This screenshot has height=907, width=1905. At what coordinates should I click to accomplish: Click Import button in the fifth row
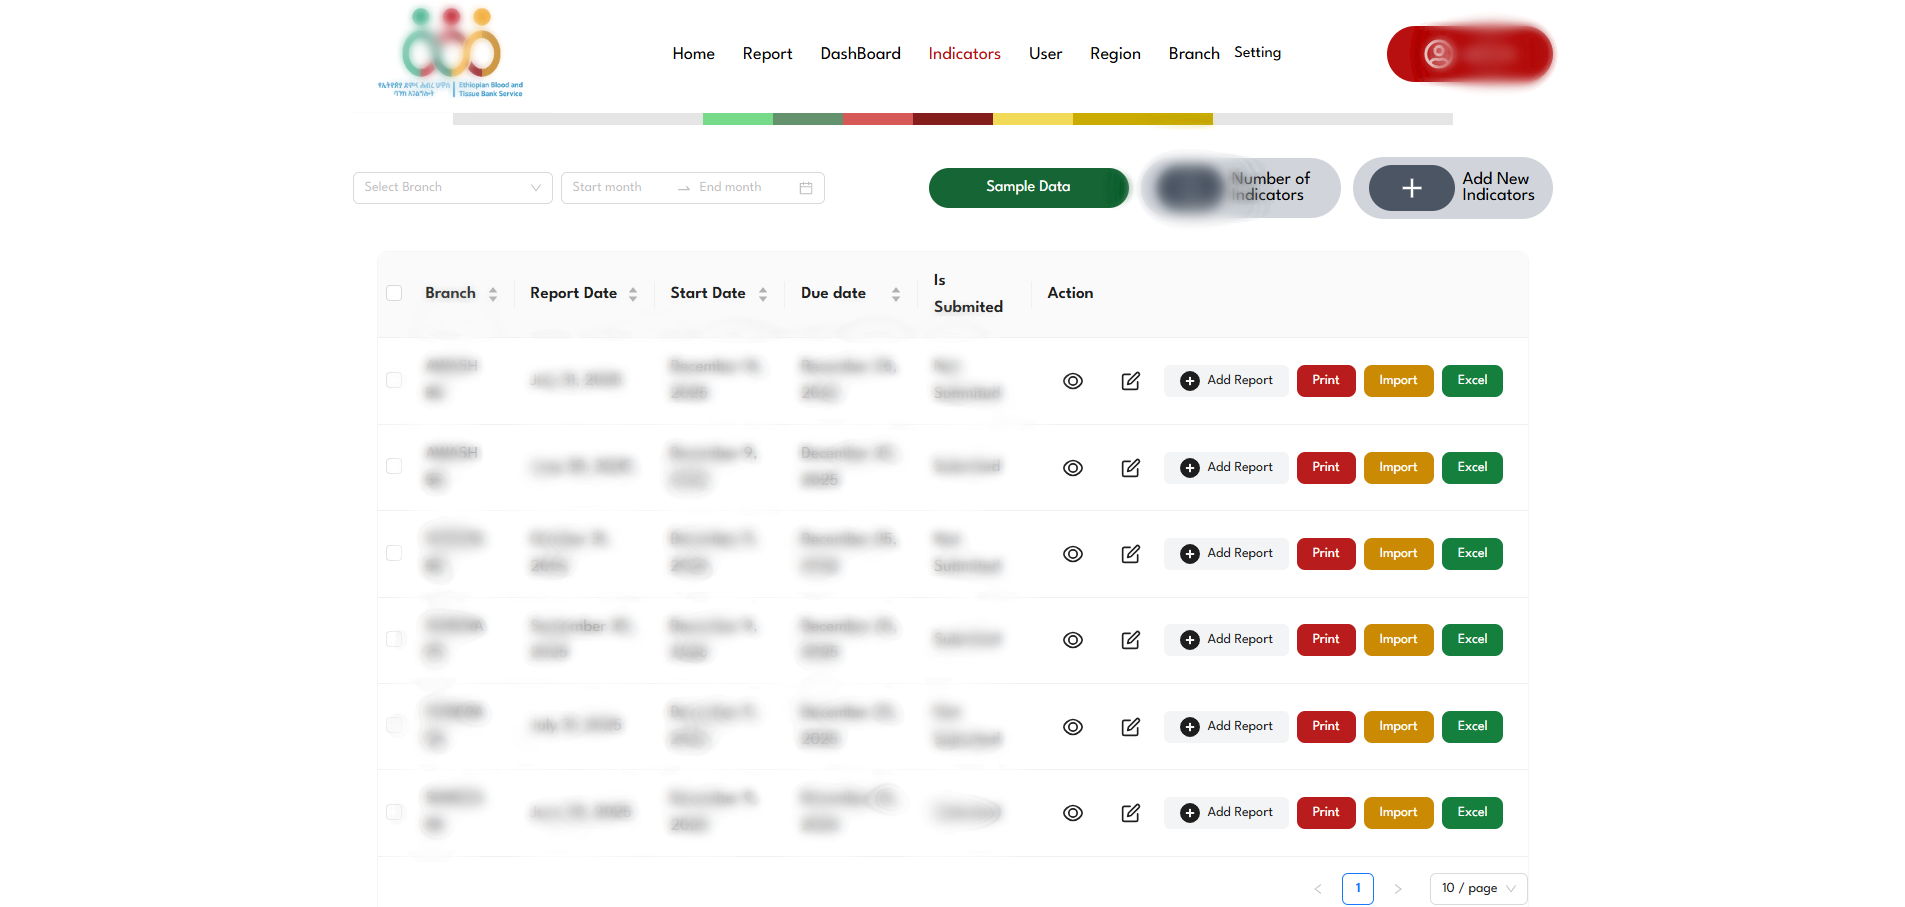coord(1397,726)
